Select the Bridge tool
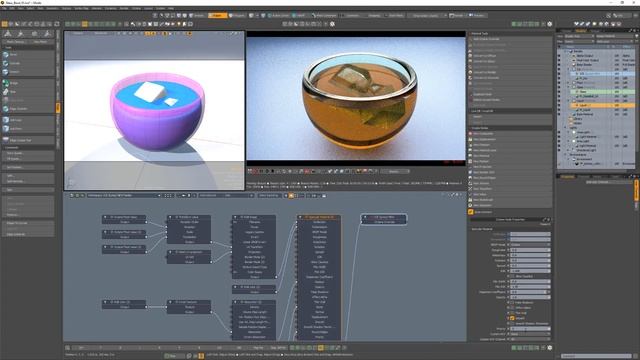Screen dimensions: 640x360 (x=28, y=83)
